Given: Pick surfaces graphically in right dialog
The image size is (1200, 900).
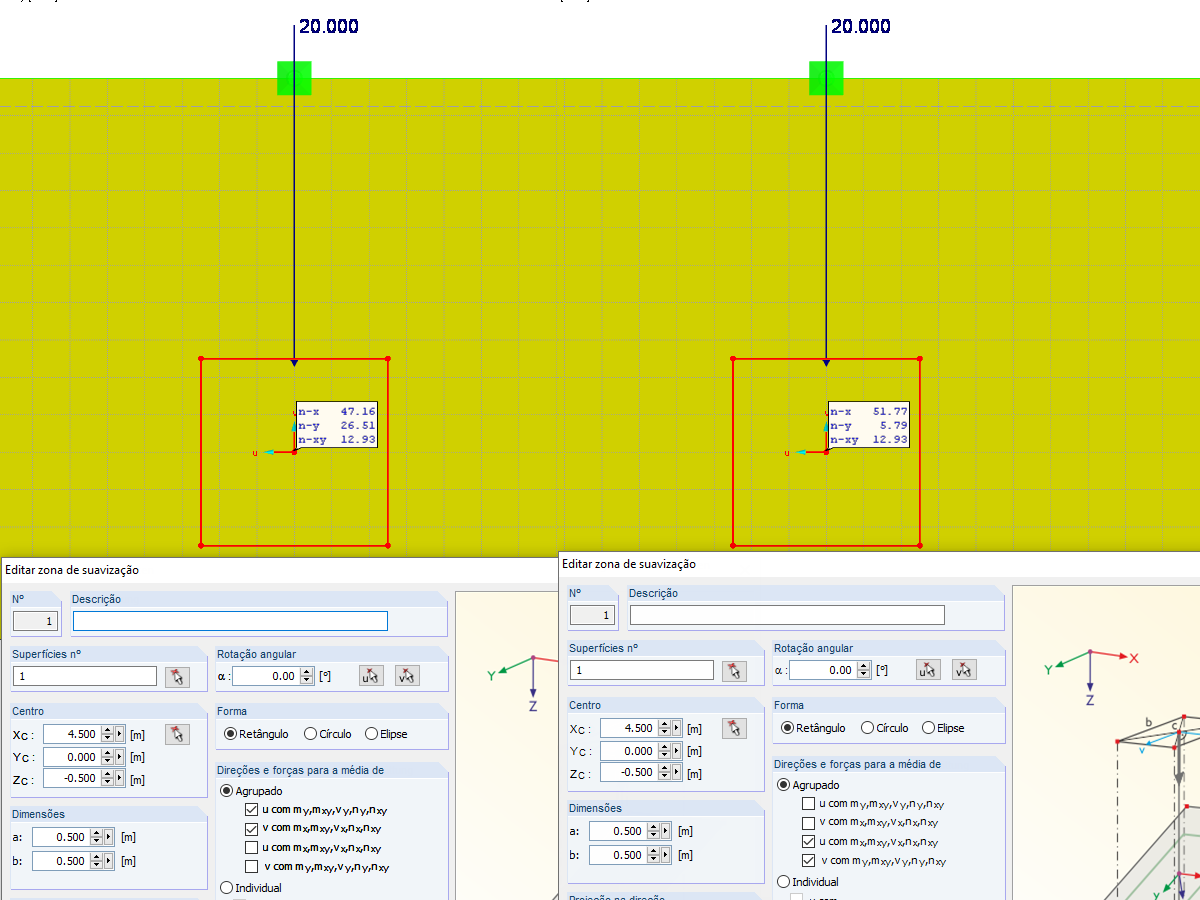Looking at the screenshot, I should tap(734, 671).
